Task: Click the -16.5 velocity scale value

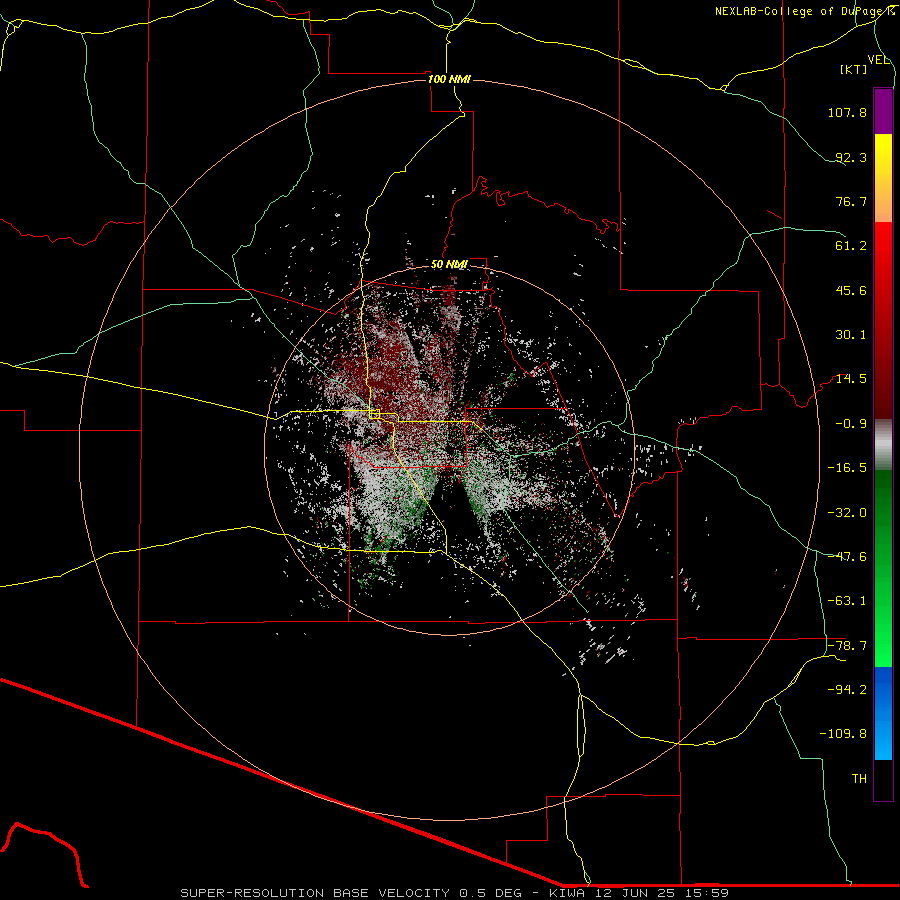Action: [x=847, y=468]
